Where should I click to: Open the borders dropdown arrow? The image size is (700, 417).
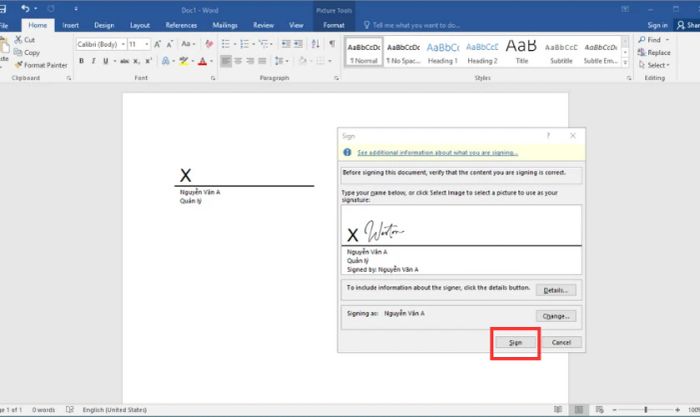pos(329,61)
